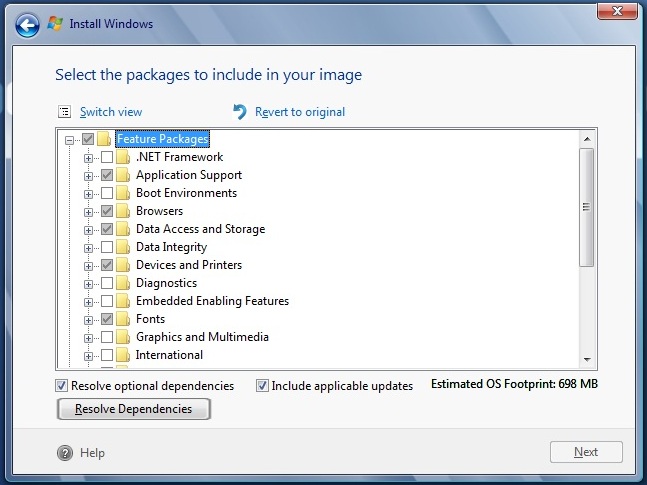Check the .NET Framework checkbox
This screenshot has height=485, width=647.
(x=107, y=157)
